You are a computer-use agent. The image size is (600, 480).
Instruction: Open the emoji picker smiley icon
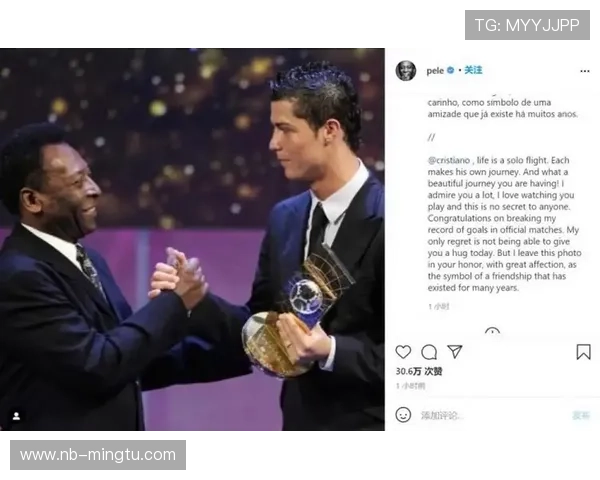click(x=403, y=415)
